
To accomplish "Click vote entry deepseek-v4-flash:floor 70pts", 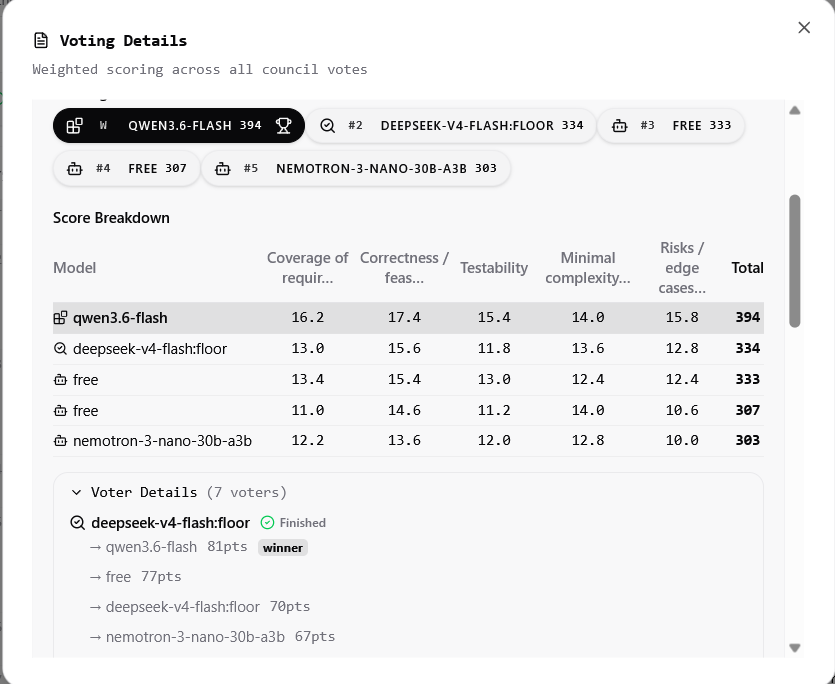I will (x=200, y=607).
